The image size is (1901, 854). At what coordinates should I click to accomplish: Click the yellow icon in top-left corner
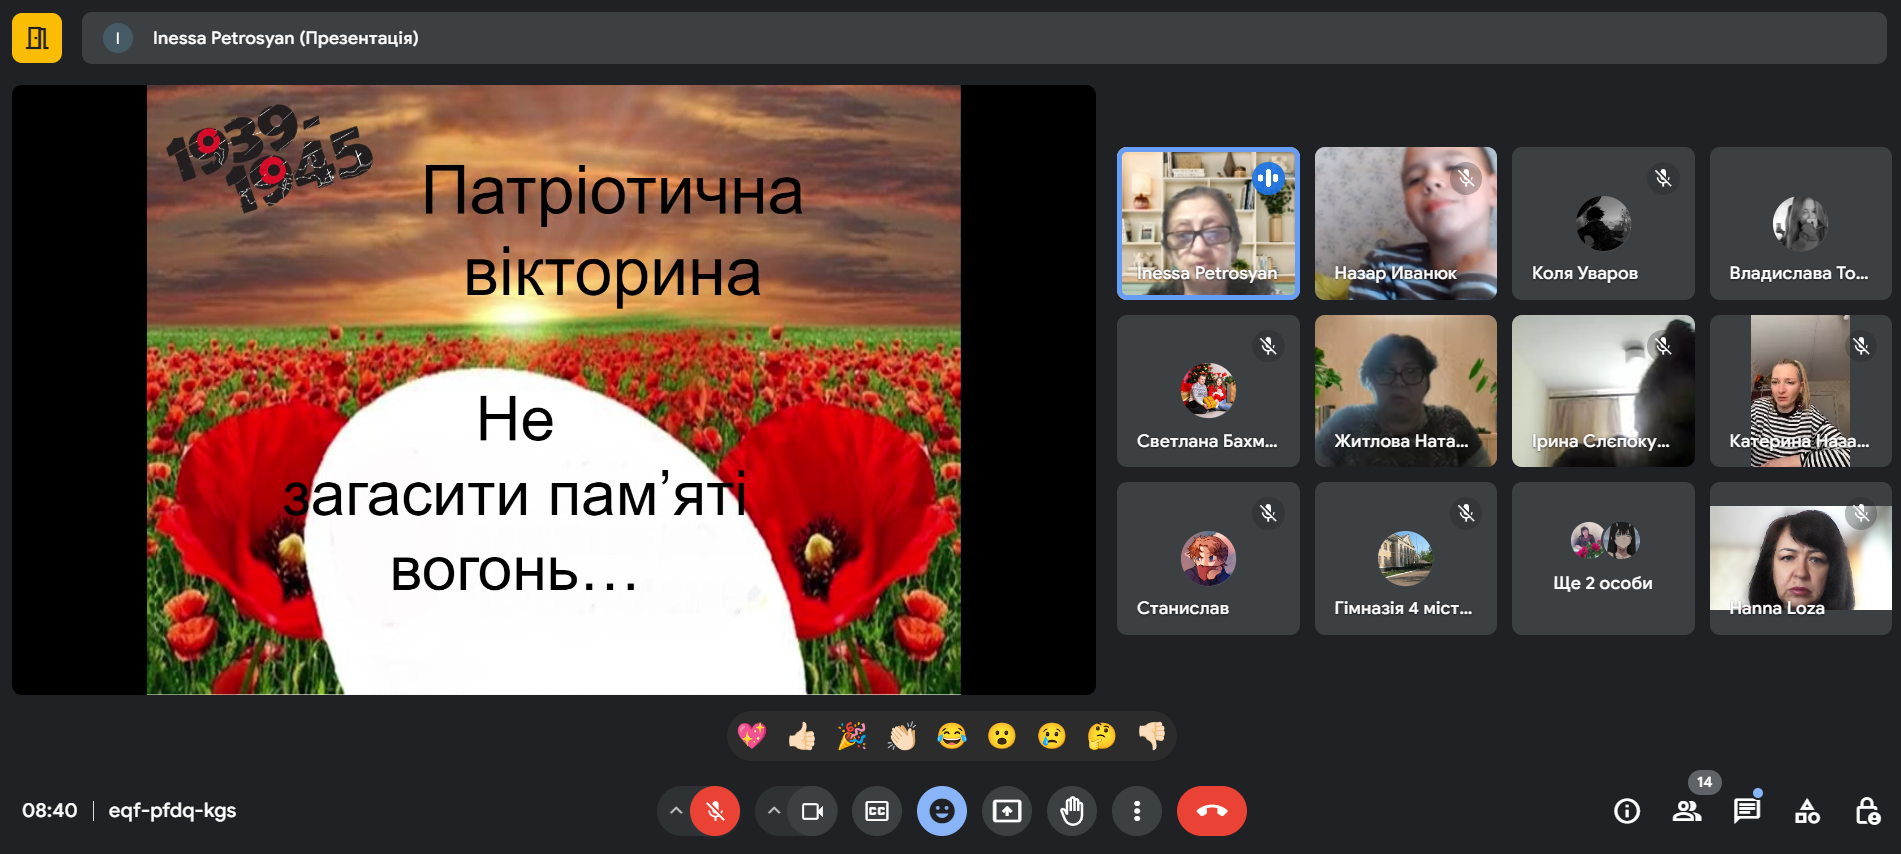click(37, 38)
